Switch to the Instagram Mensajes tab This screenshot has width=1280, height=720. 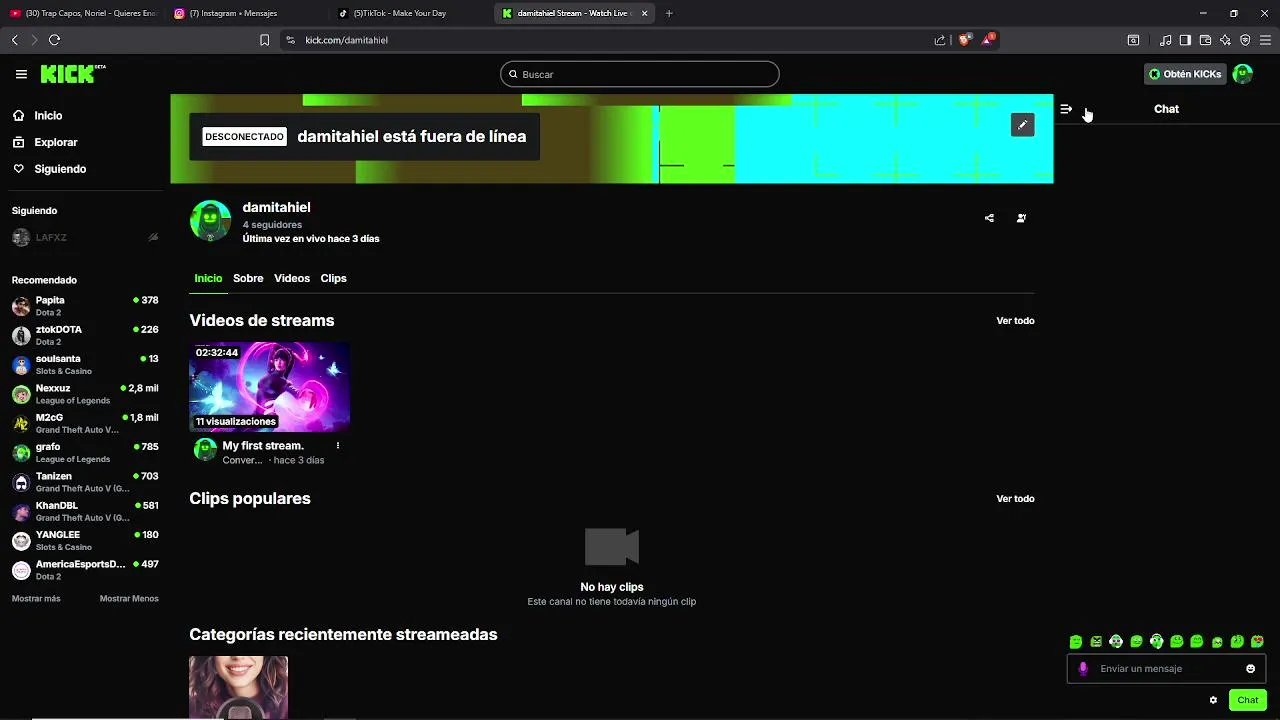[245, 13]
